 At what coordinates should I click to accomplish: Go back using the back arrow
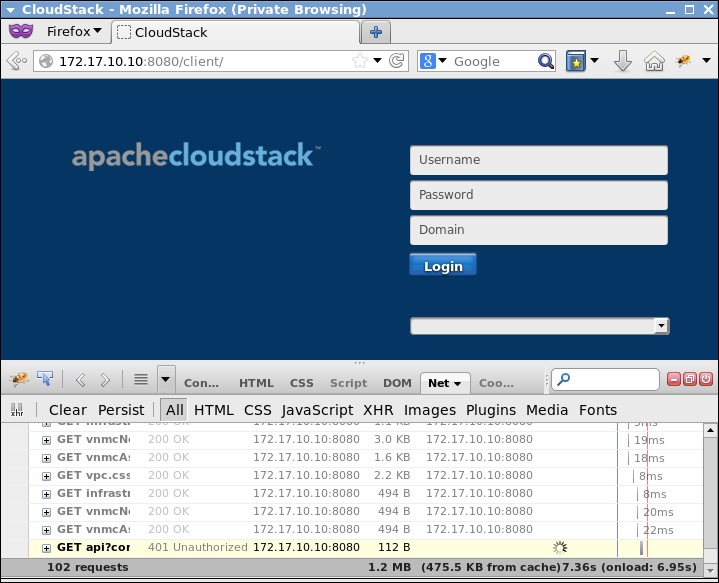(17, 61)
